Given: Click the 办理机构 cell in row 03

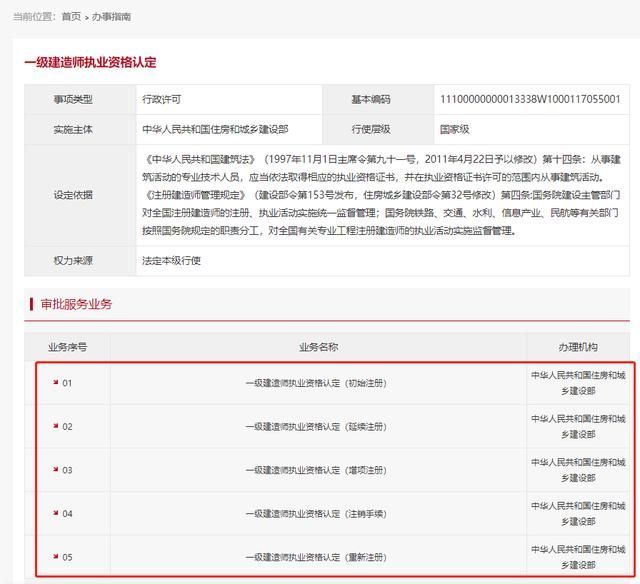Looking at the screenshot, I should click(x=578, y=470).
